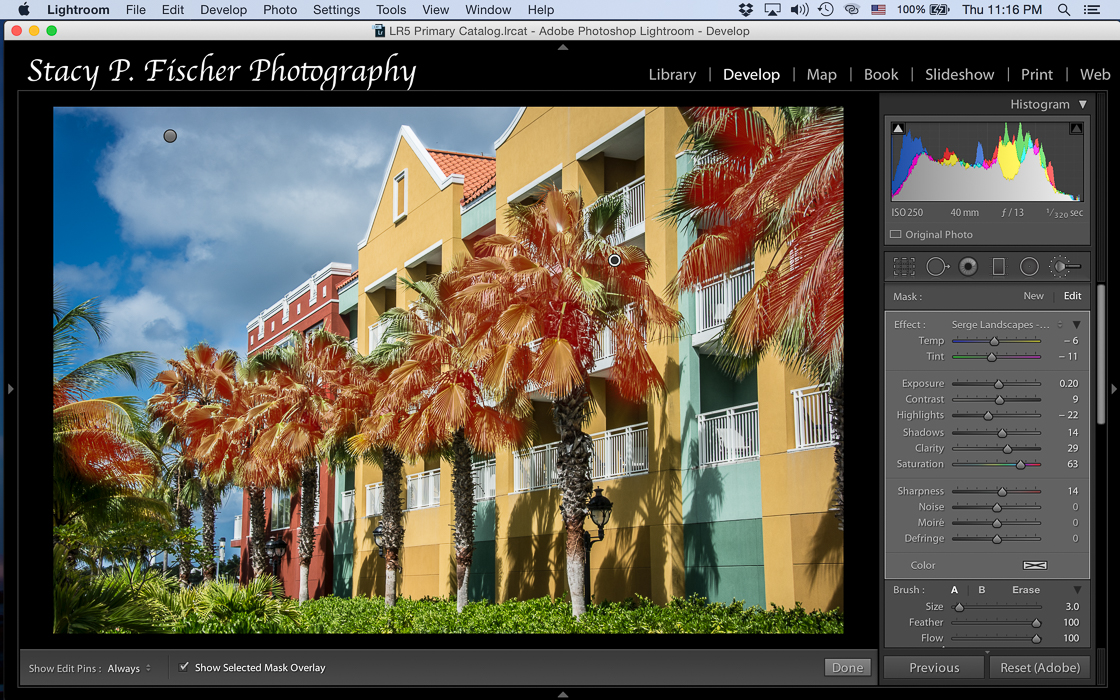Select the Crop Overlay tool
1120x700 pixels.
904,267
